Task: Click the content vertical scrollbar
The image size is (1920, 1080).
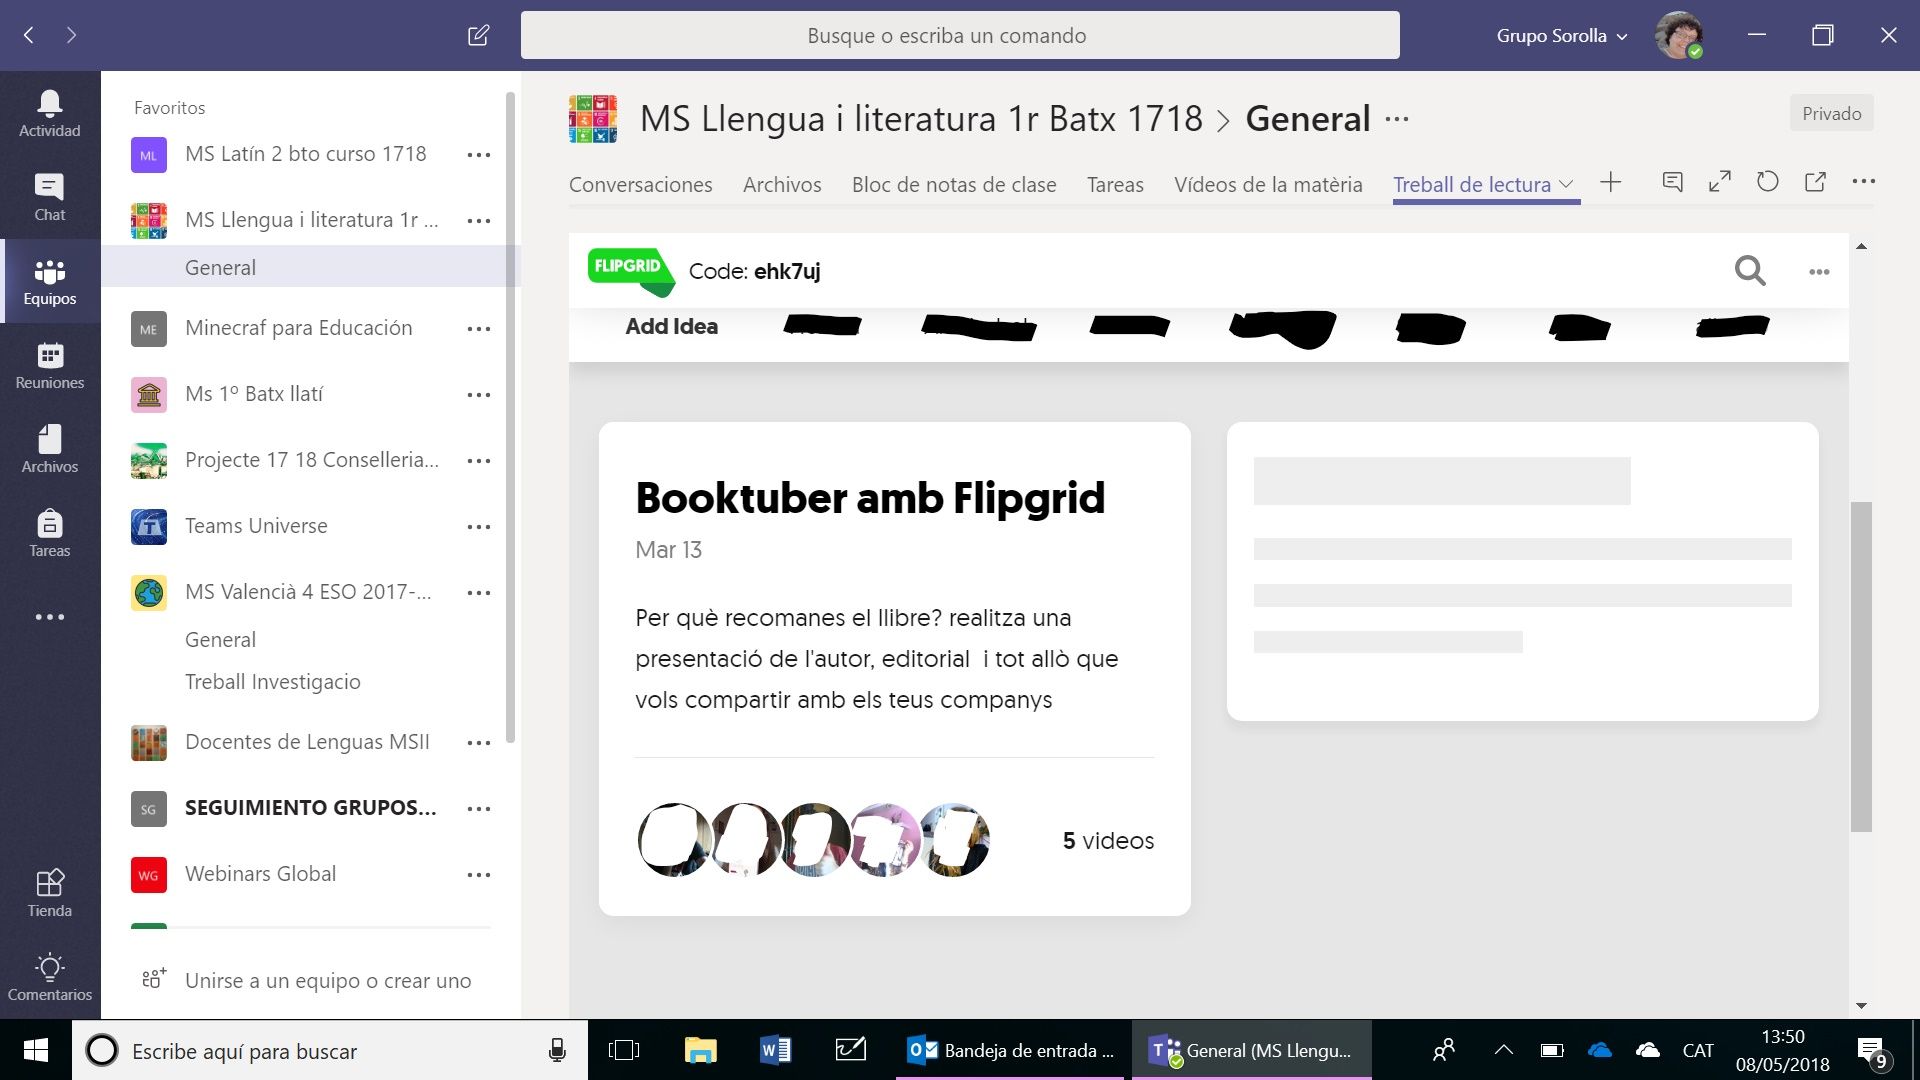Action: point(1861,666)
